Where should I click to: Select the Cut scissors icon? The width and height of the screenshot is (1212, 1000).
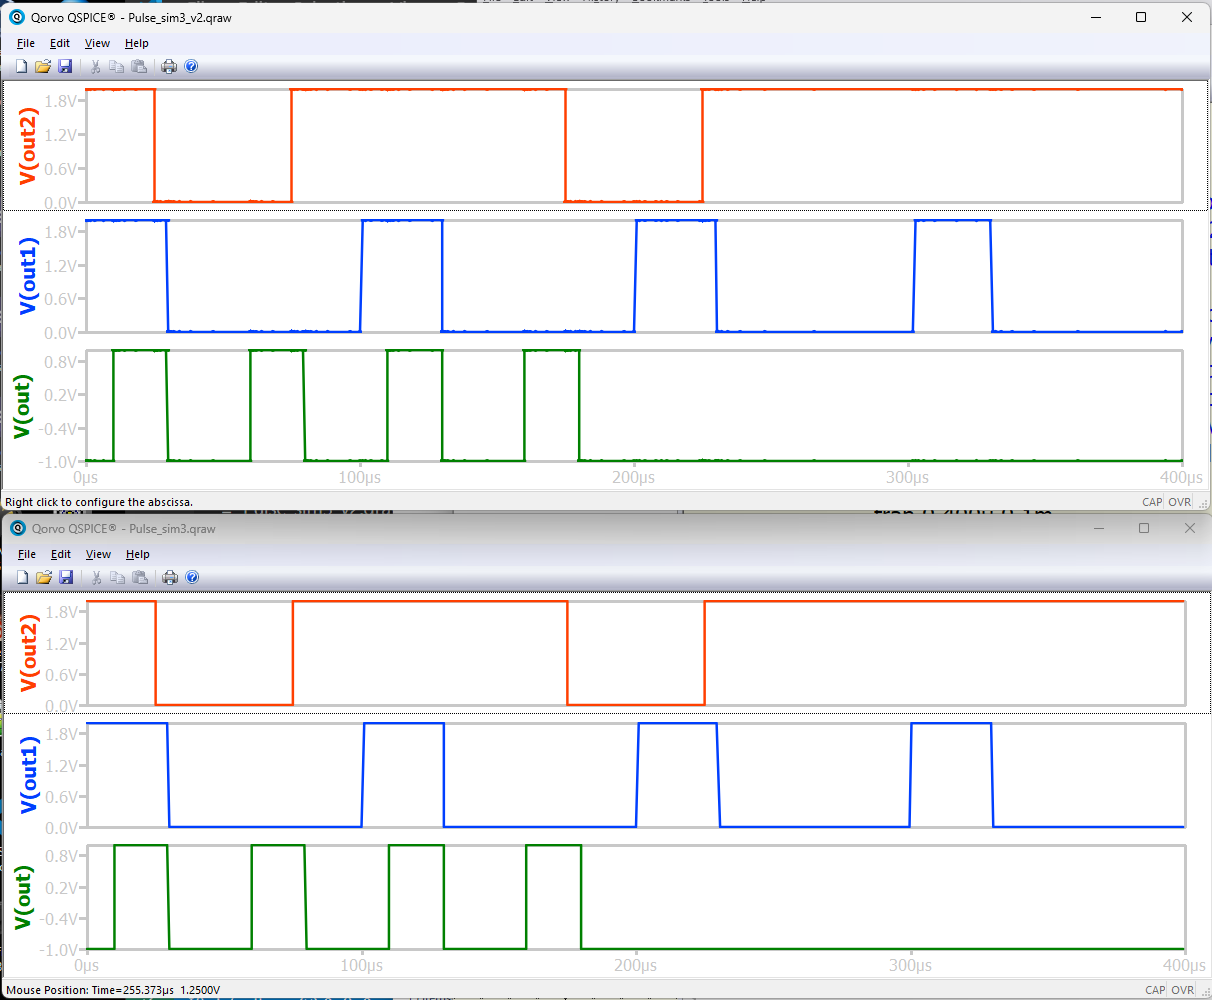click(95, 66)
